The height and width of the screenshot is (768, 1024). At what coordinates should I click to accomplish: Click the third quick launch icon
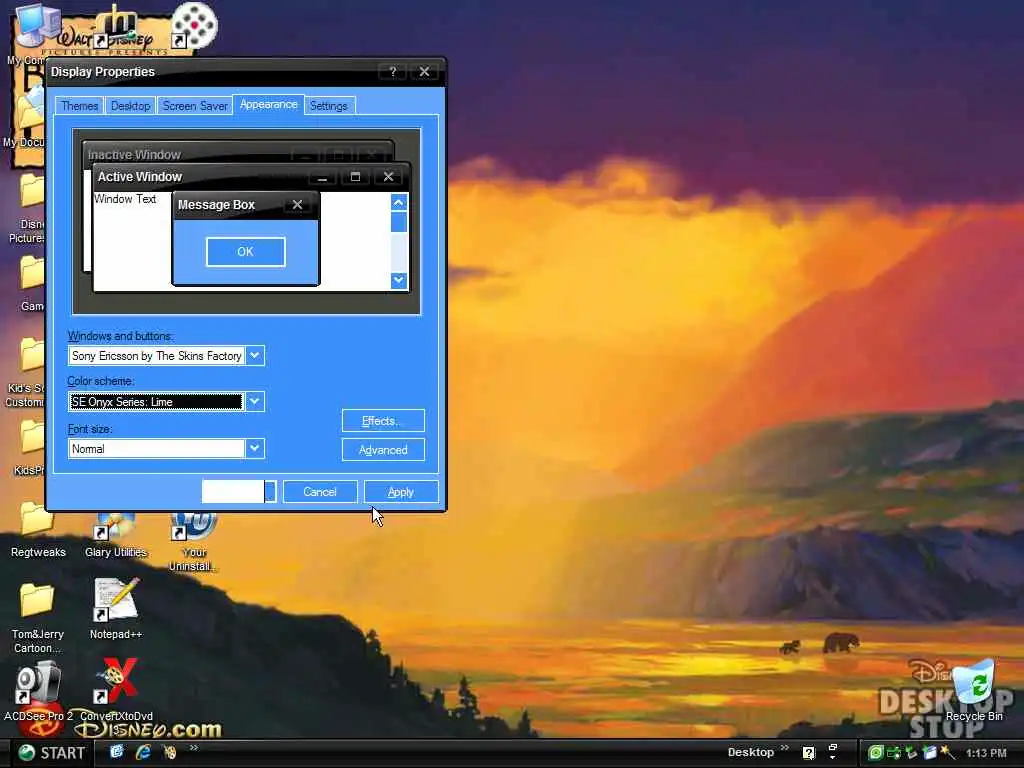tap(170, 753)
